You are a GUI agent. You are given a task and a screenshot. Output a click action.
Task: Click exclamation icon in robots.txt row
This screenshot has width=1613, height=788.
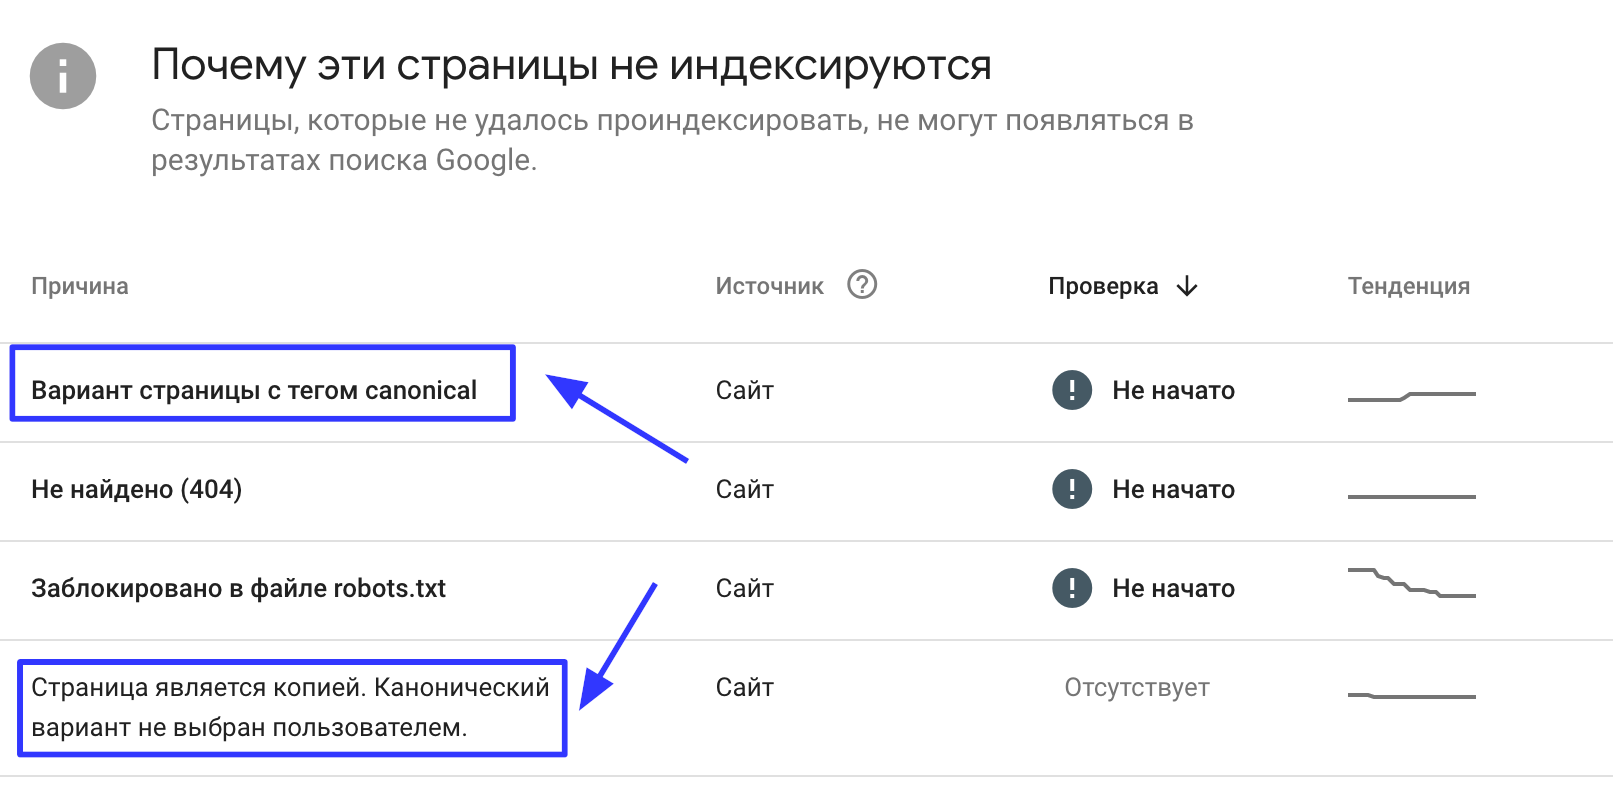[x=1072, y=588]
